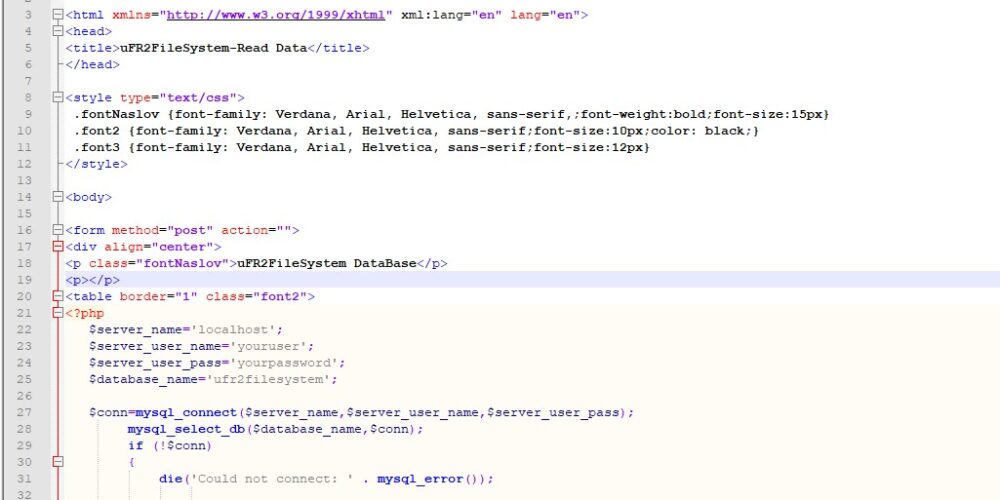This screenshot has width=1000, height=500.
Task: Click the closing '</head>' tag
Action: (x=92, y=64)
